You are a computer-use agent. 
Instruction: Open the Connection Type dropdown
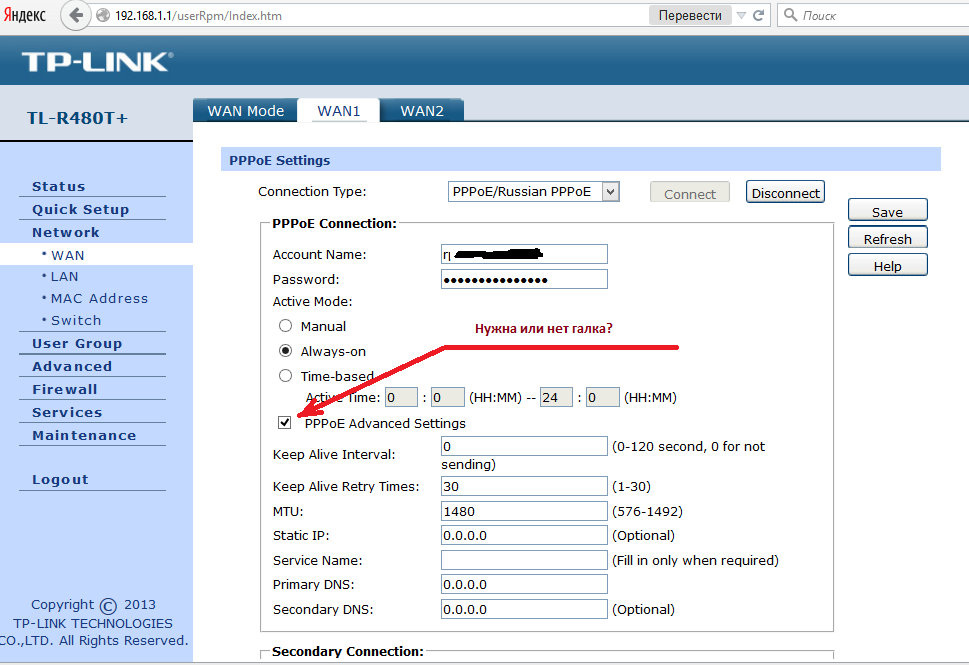pyautogui.click(x=533, y=192)
